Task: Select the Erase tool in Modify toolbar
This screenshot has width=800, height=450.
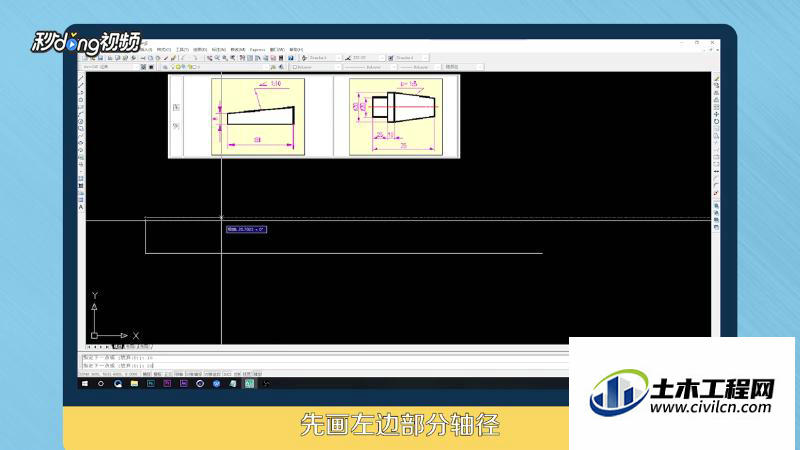Action: click(716, 79)
